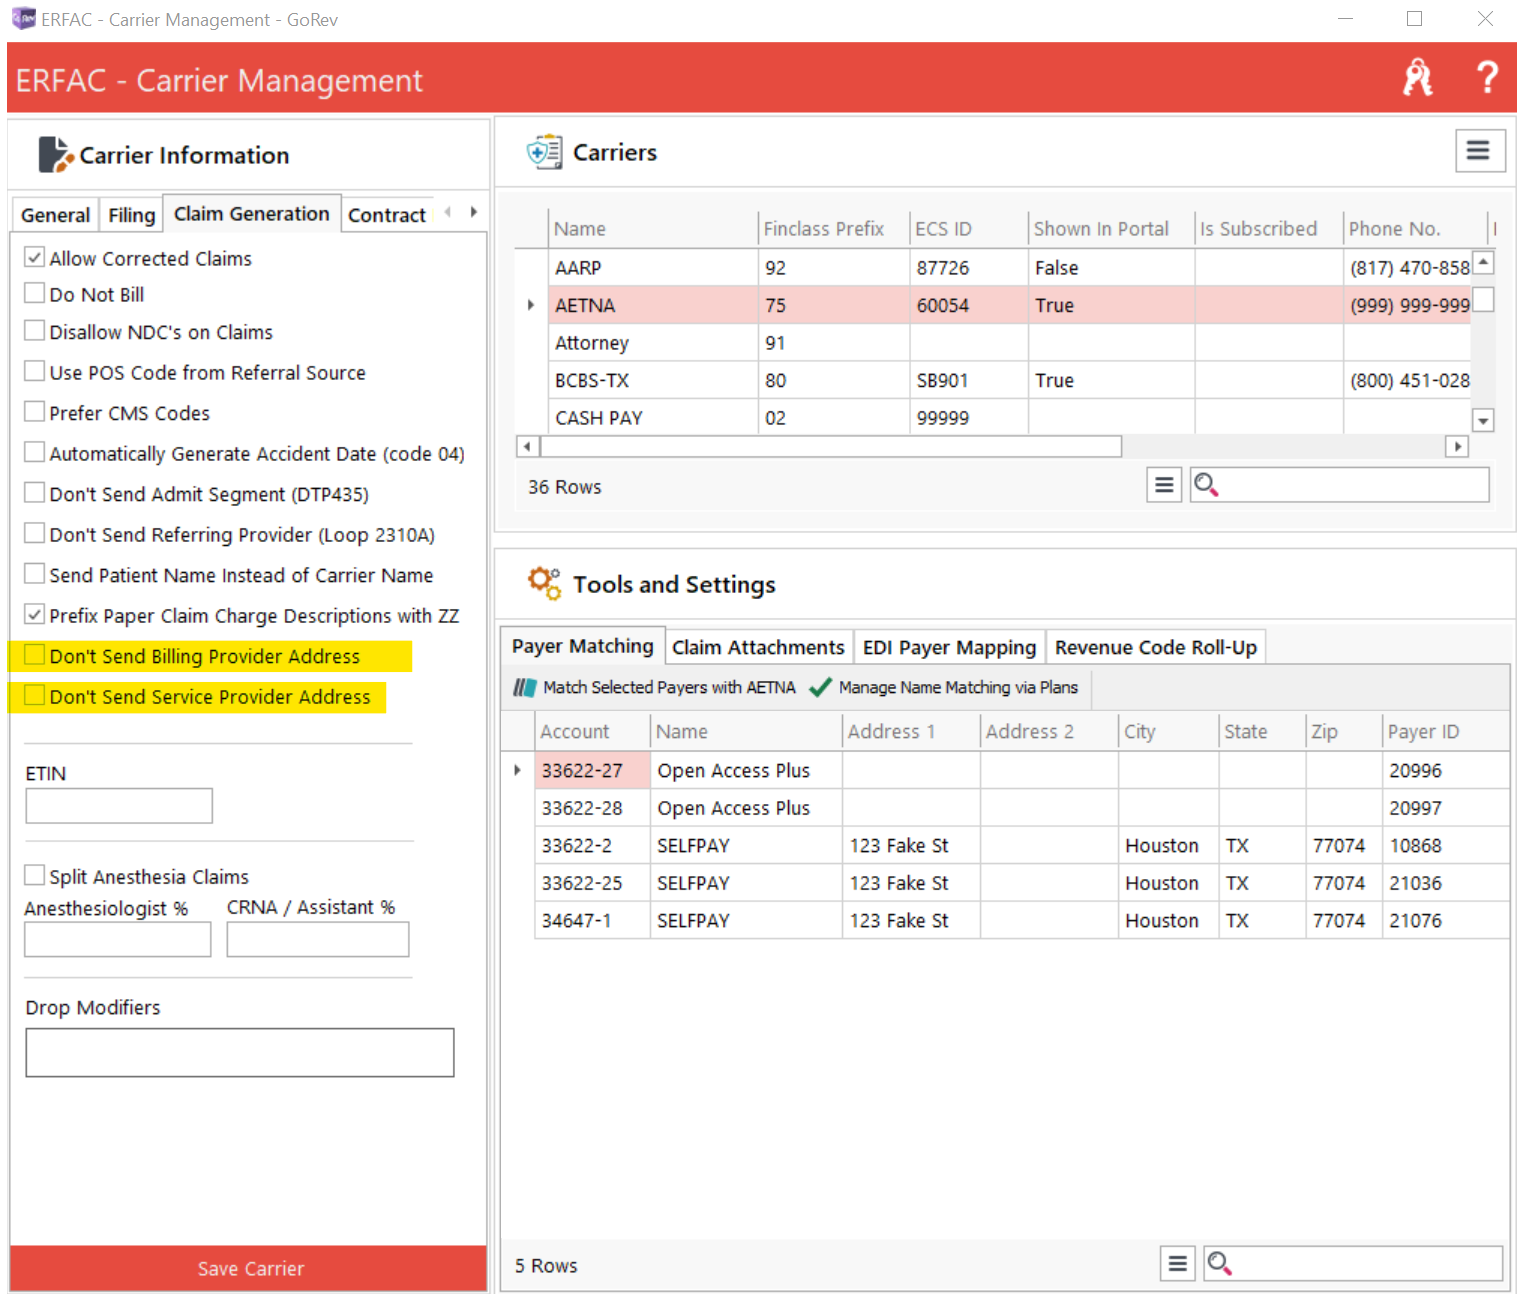
Task: Open the Claim Attachments tab
Action: pyautogui.click(x=758, y=647)
